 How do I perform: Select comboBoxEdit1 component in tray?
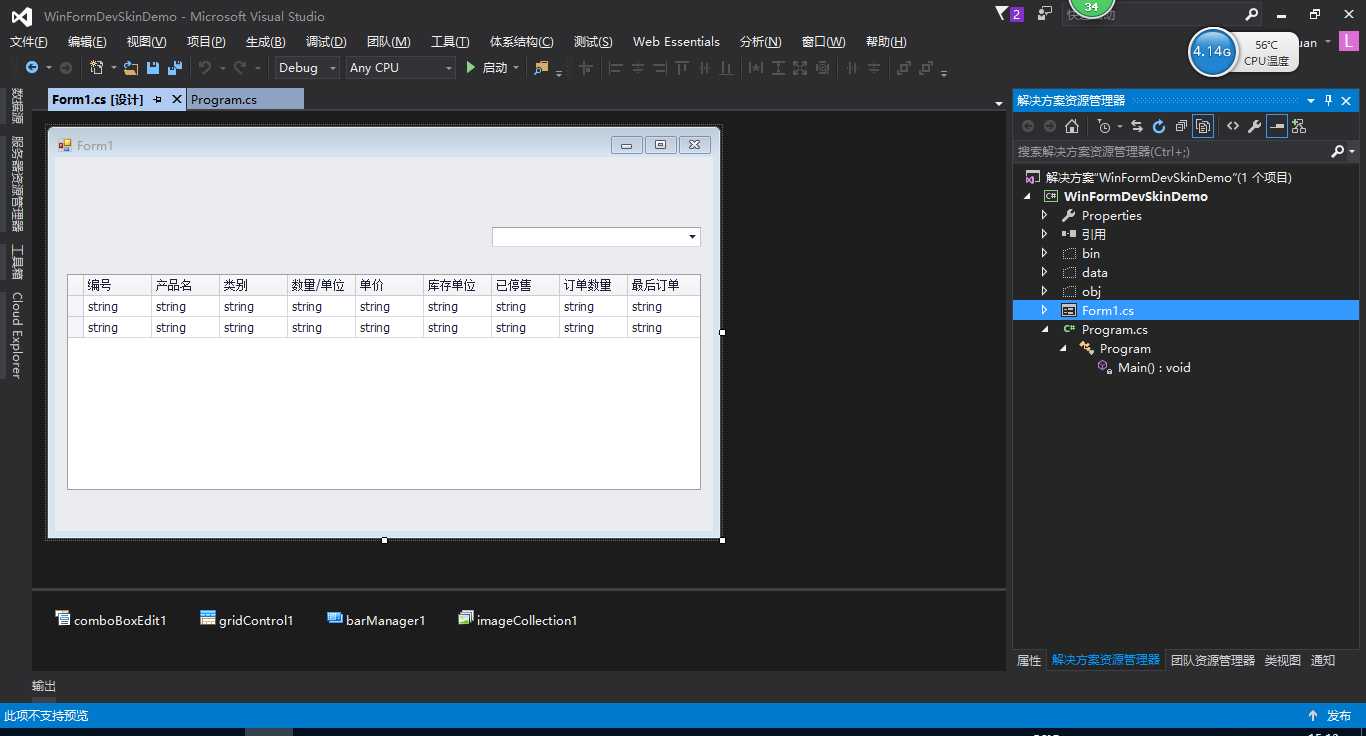click(111, 620)
